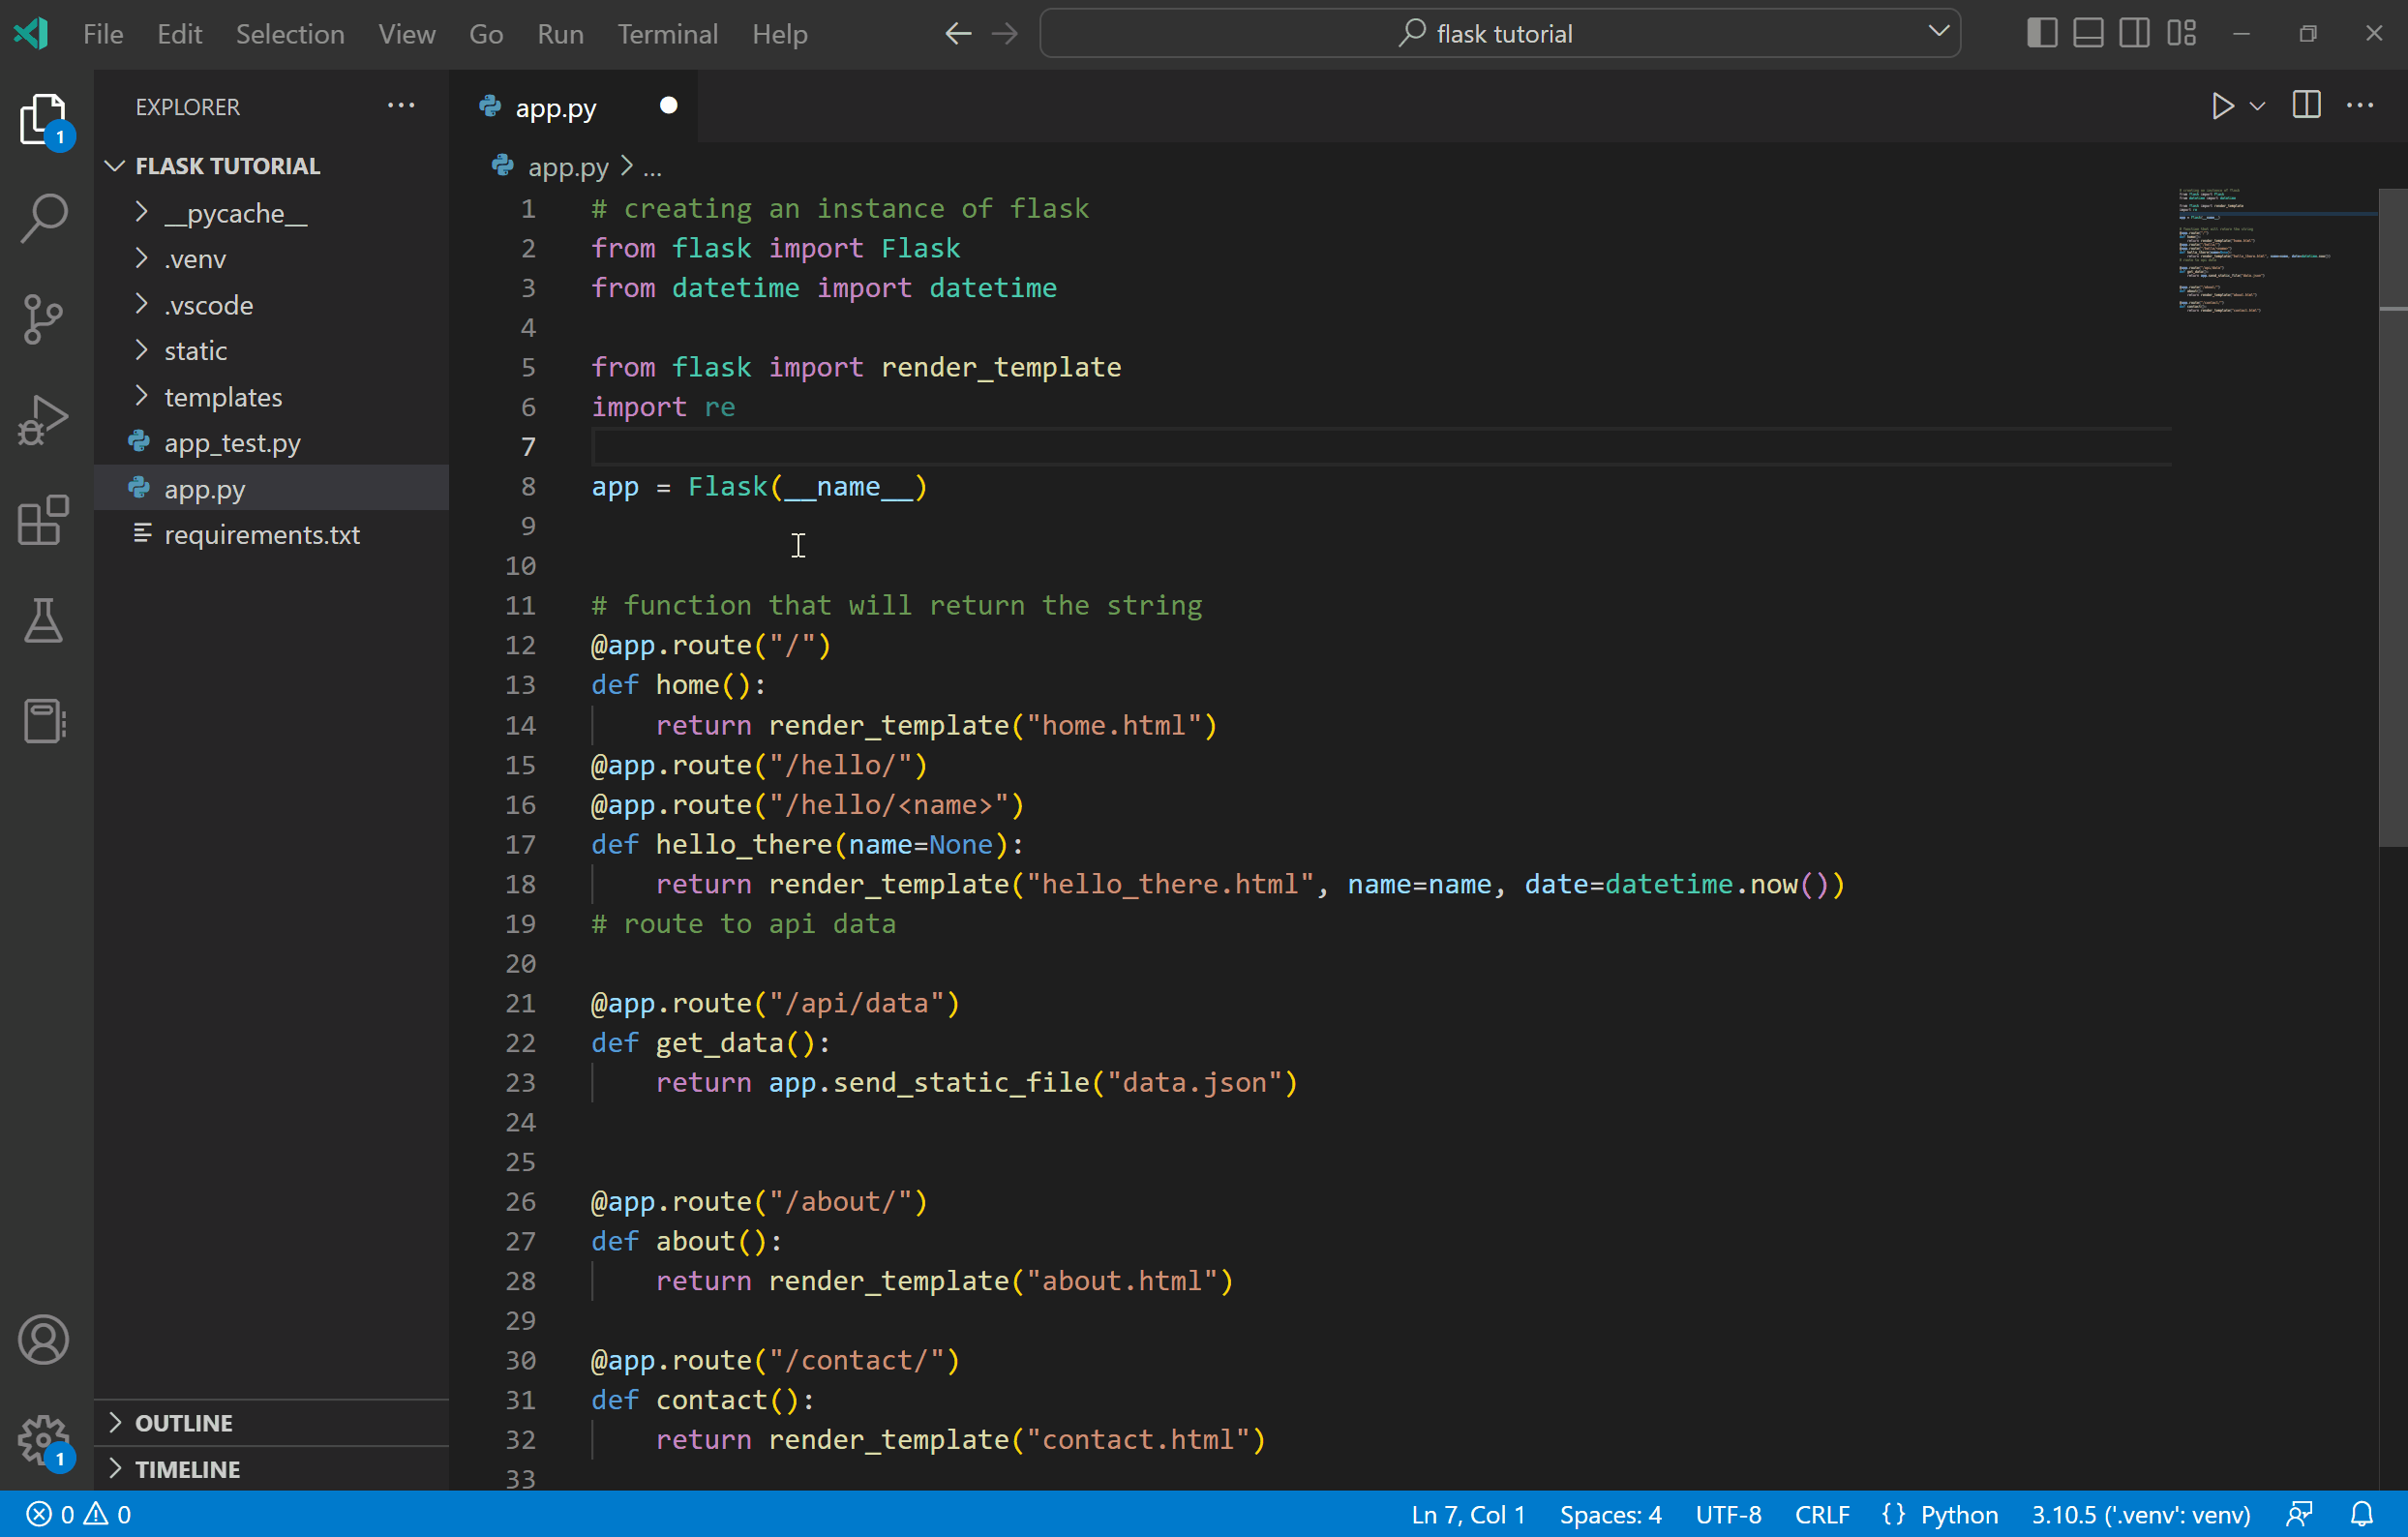This screenshot has height=1537, width=2408.
Task: Open the Search view in the activity bar
Action: pyautogui.click(x=44, y=216)
